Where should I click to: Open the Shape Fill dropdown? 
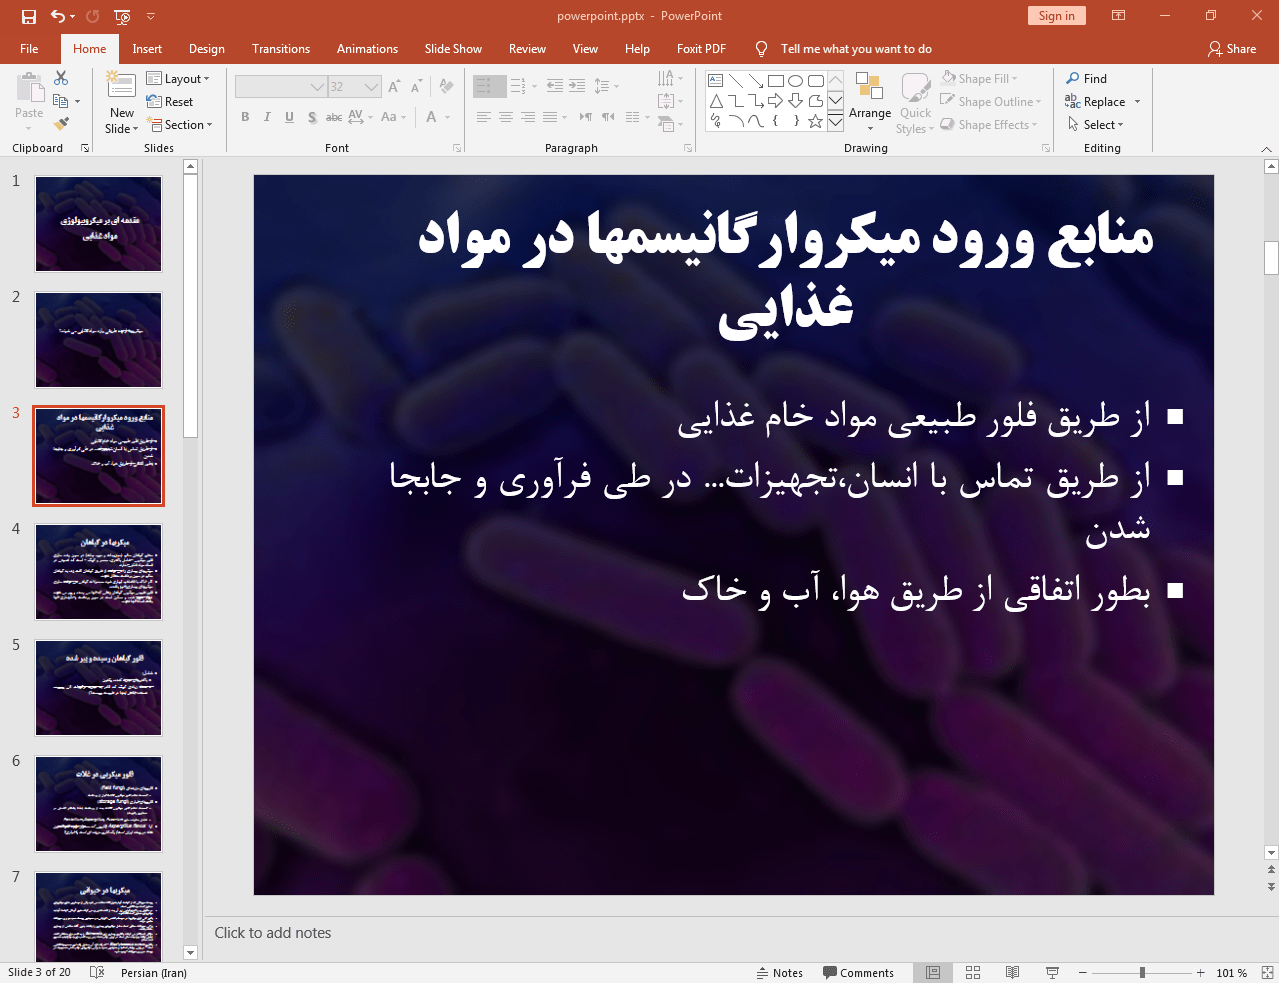coord(979,78)
